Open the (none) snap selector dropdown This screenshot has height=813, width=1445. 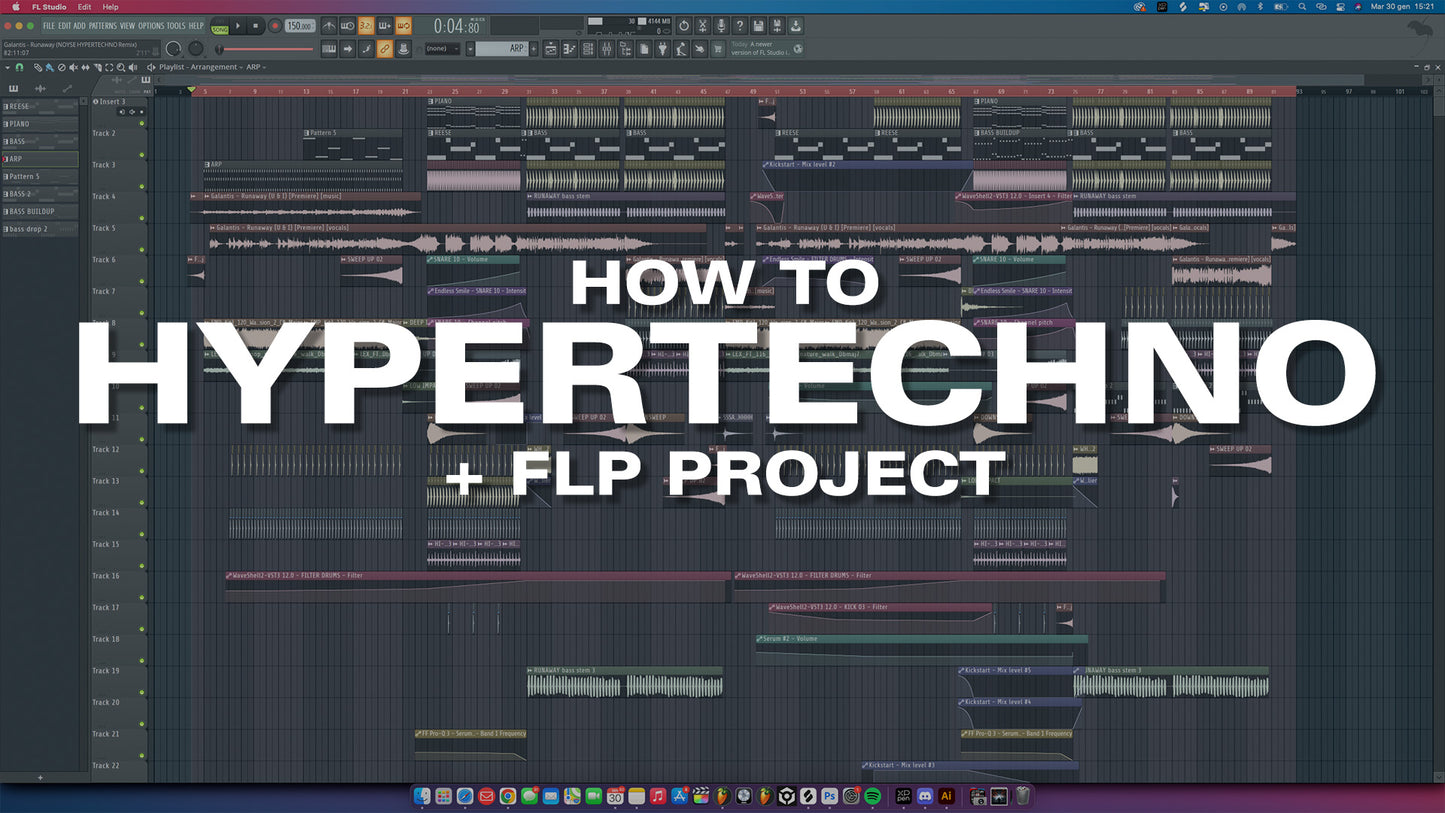click(x=443, y=48)
